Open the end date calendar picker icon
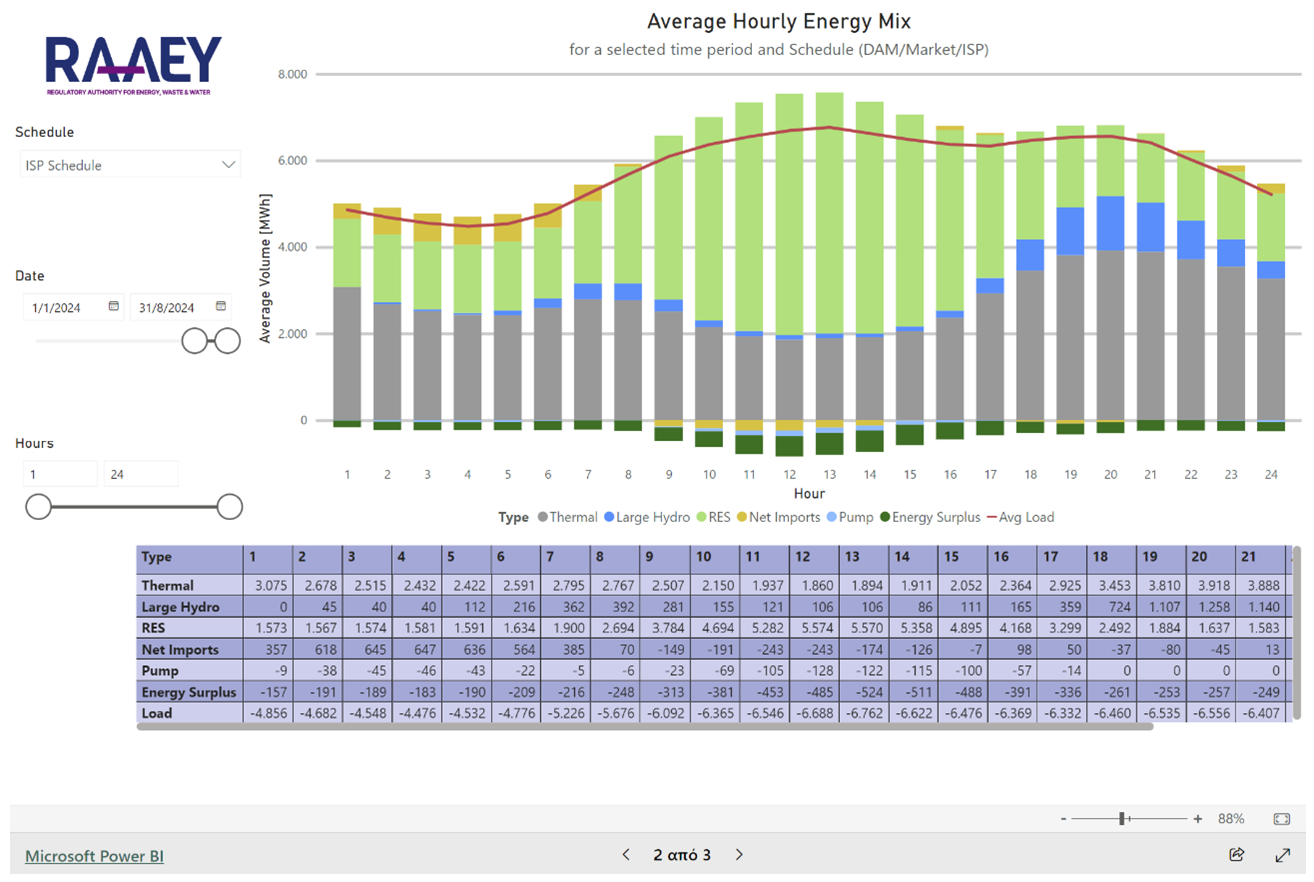 click(x=221, y=306)
